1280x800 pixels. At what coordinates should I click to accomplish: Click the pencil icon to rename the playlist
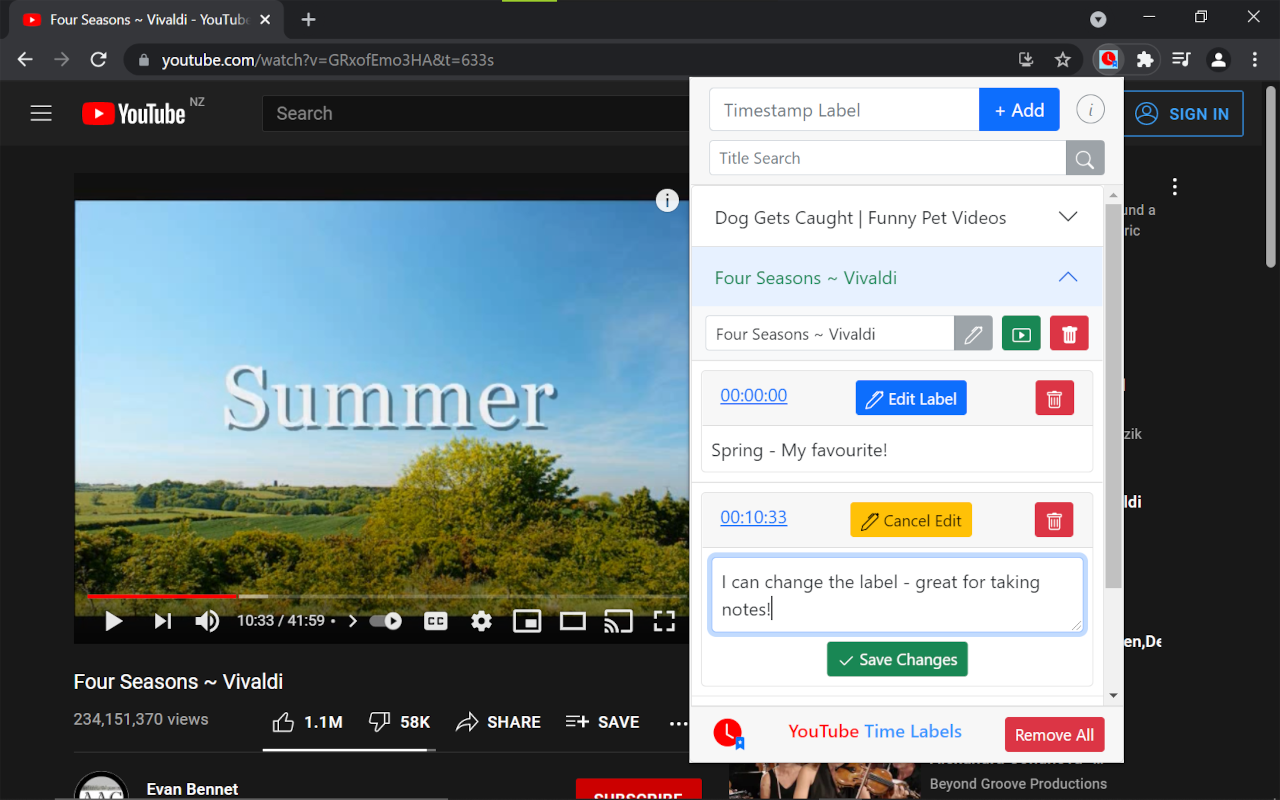coord(972,333)
